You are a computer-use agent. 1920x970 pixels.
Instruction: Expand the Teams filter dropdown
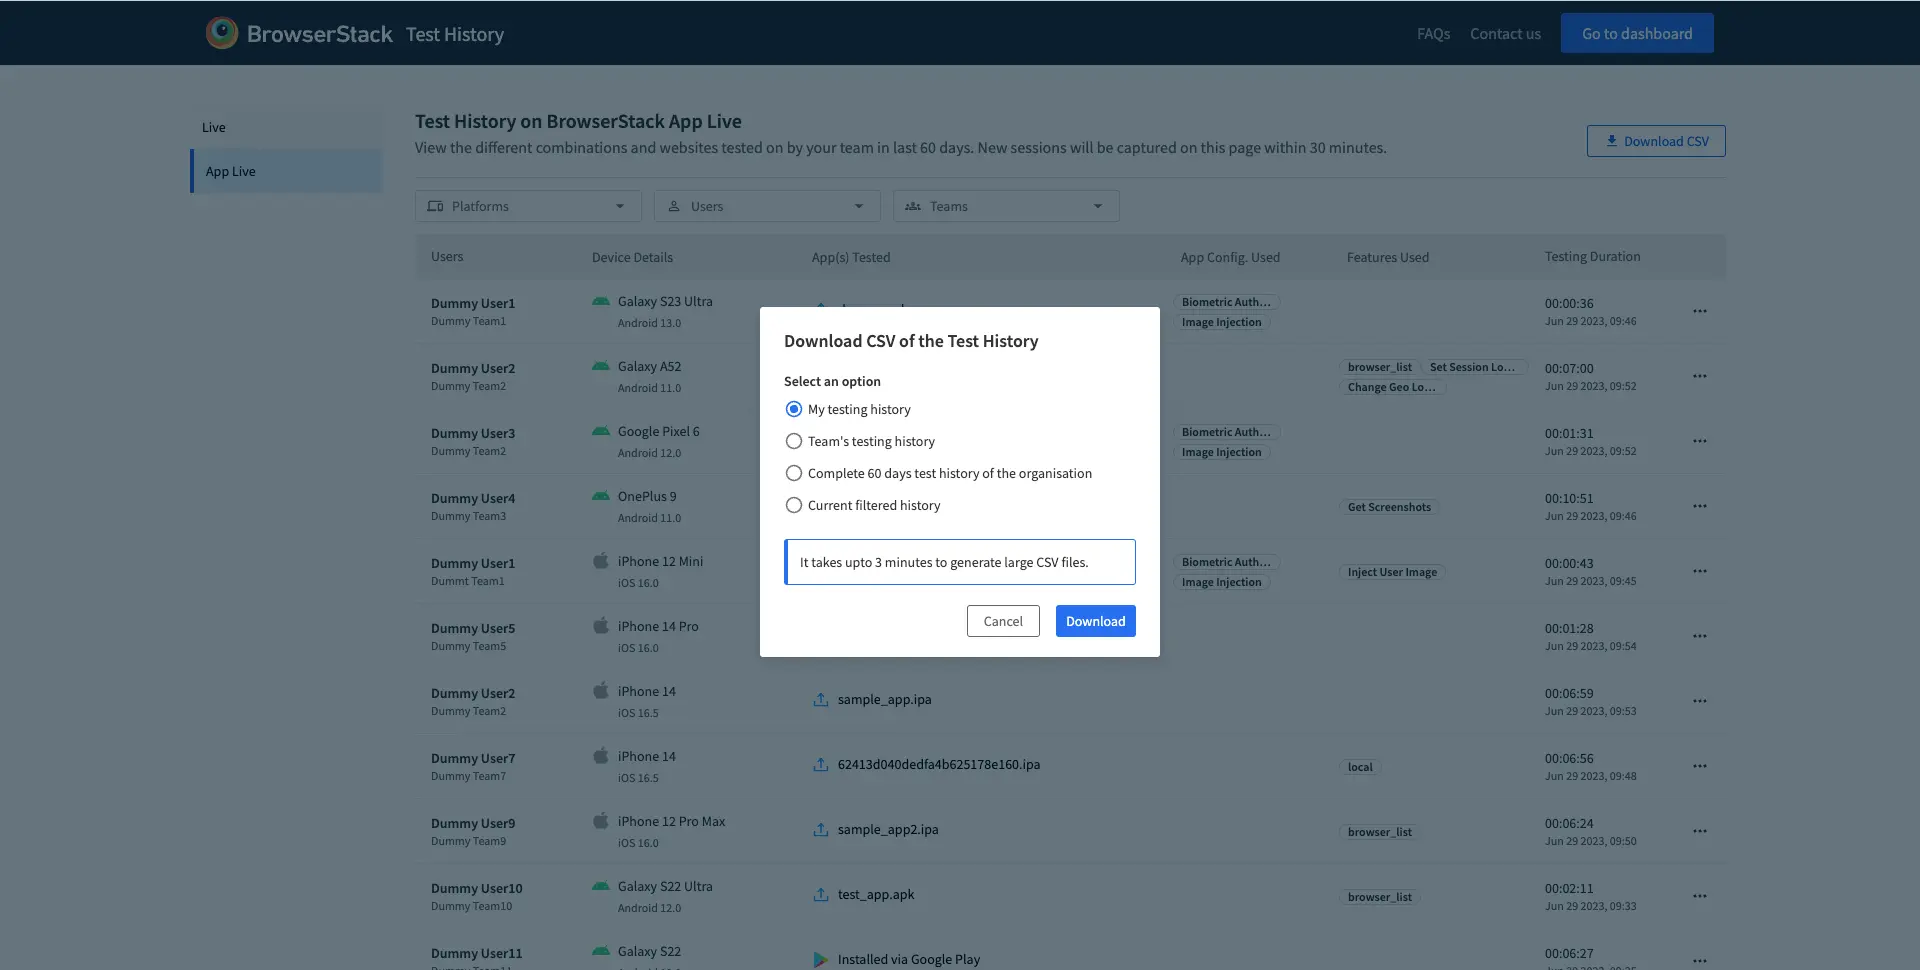[1006, 206]
